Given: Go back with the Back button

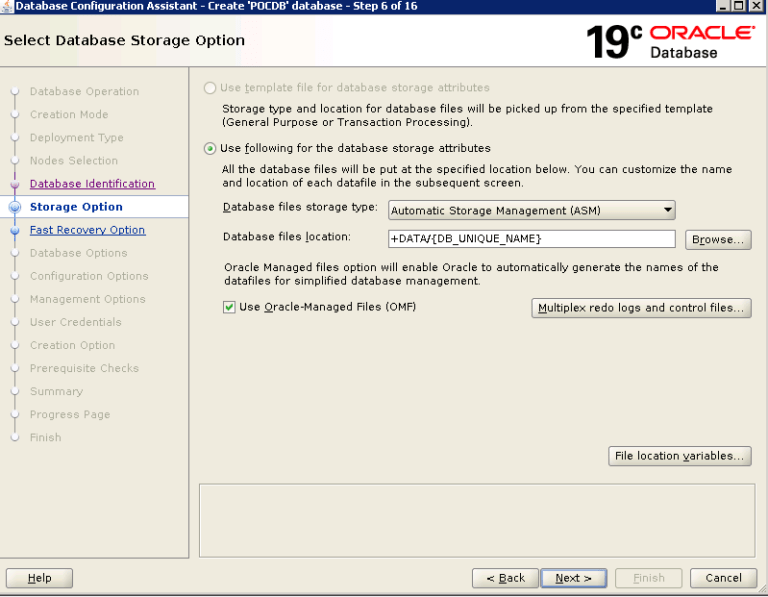Looking at the screenshot, I should coord(505,578).
